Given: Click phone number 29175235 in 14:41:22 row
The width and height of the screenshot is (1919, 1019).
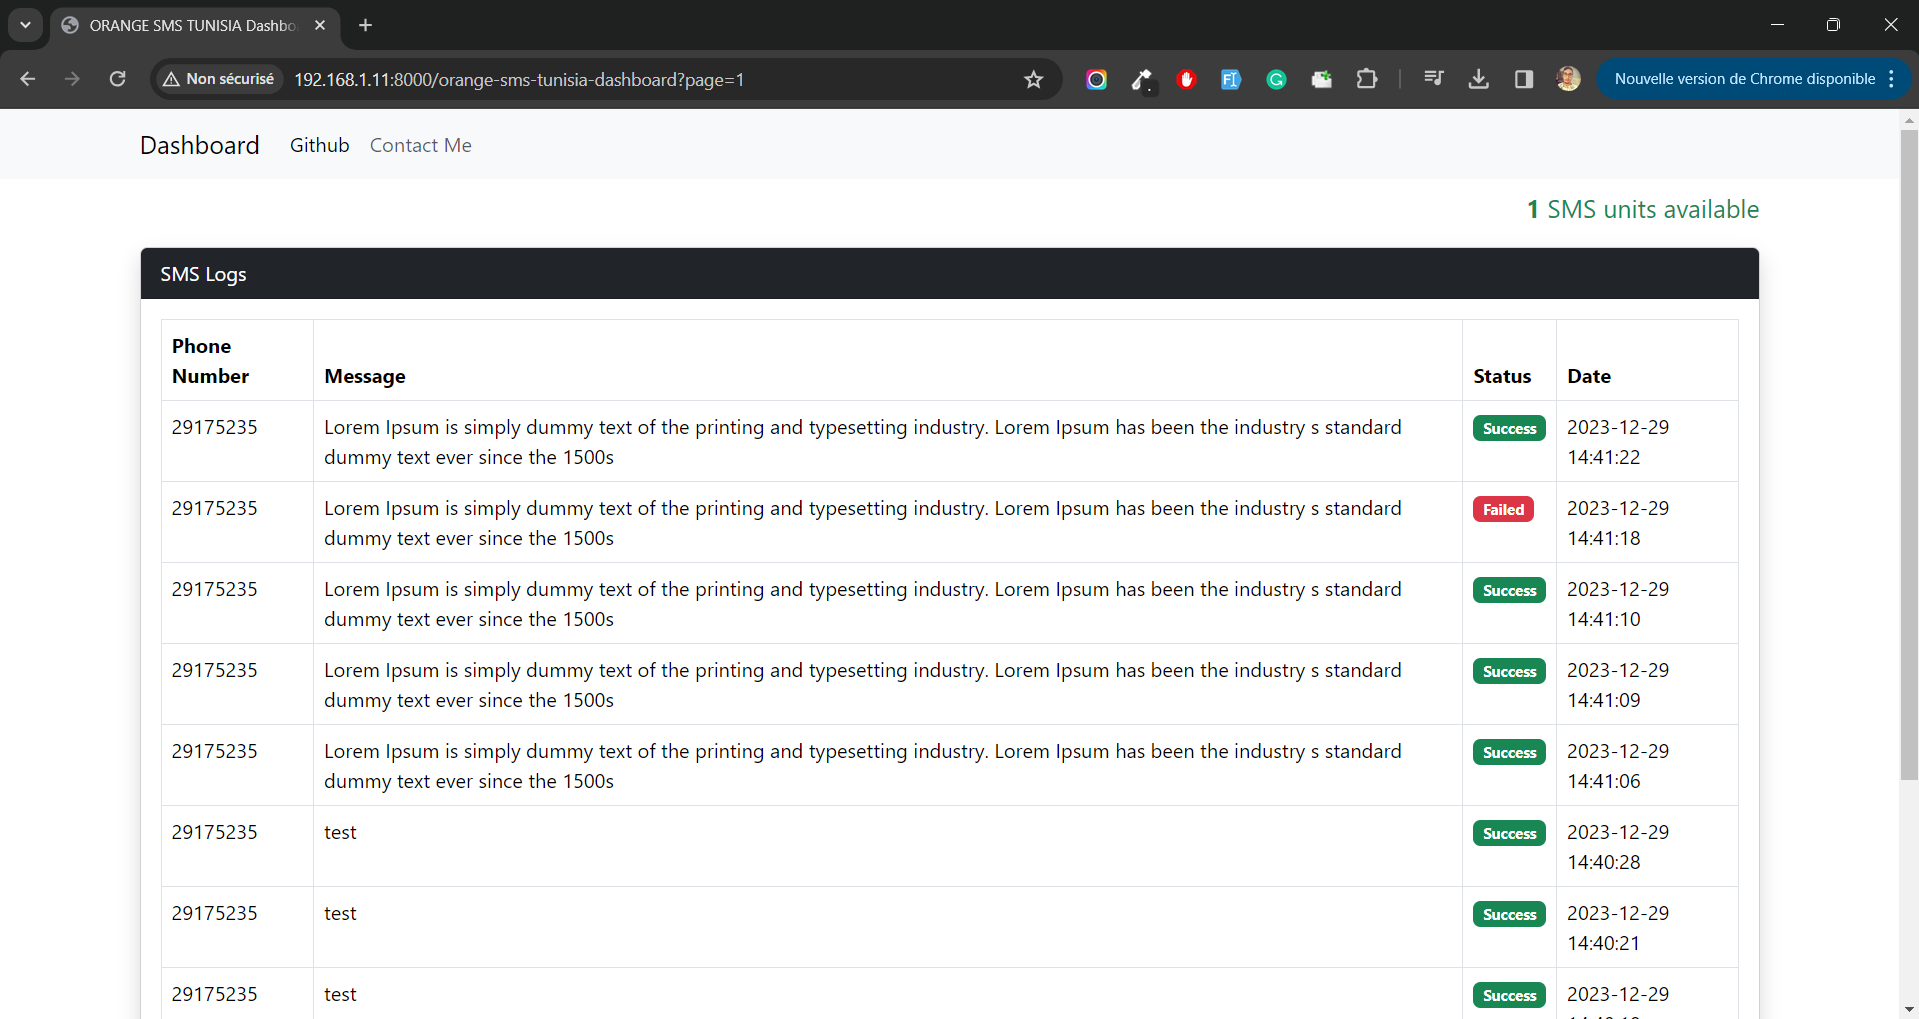Looking at the screenshot, I should pyautogui.click(x=214, y=427).
